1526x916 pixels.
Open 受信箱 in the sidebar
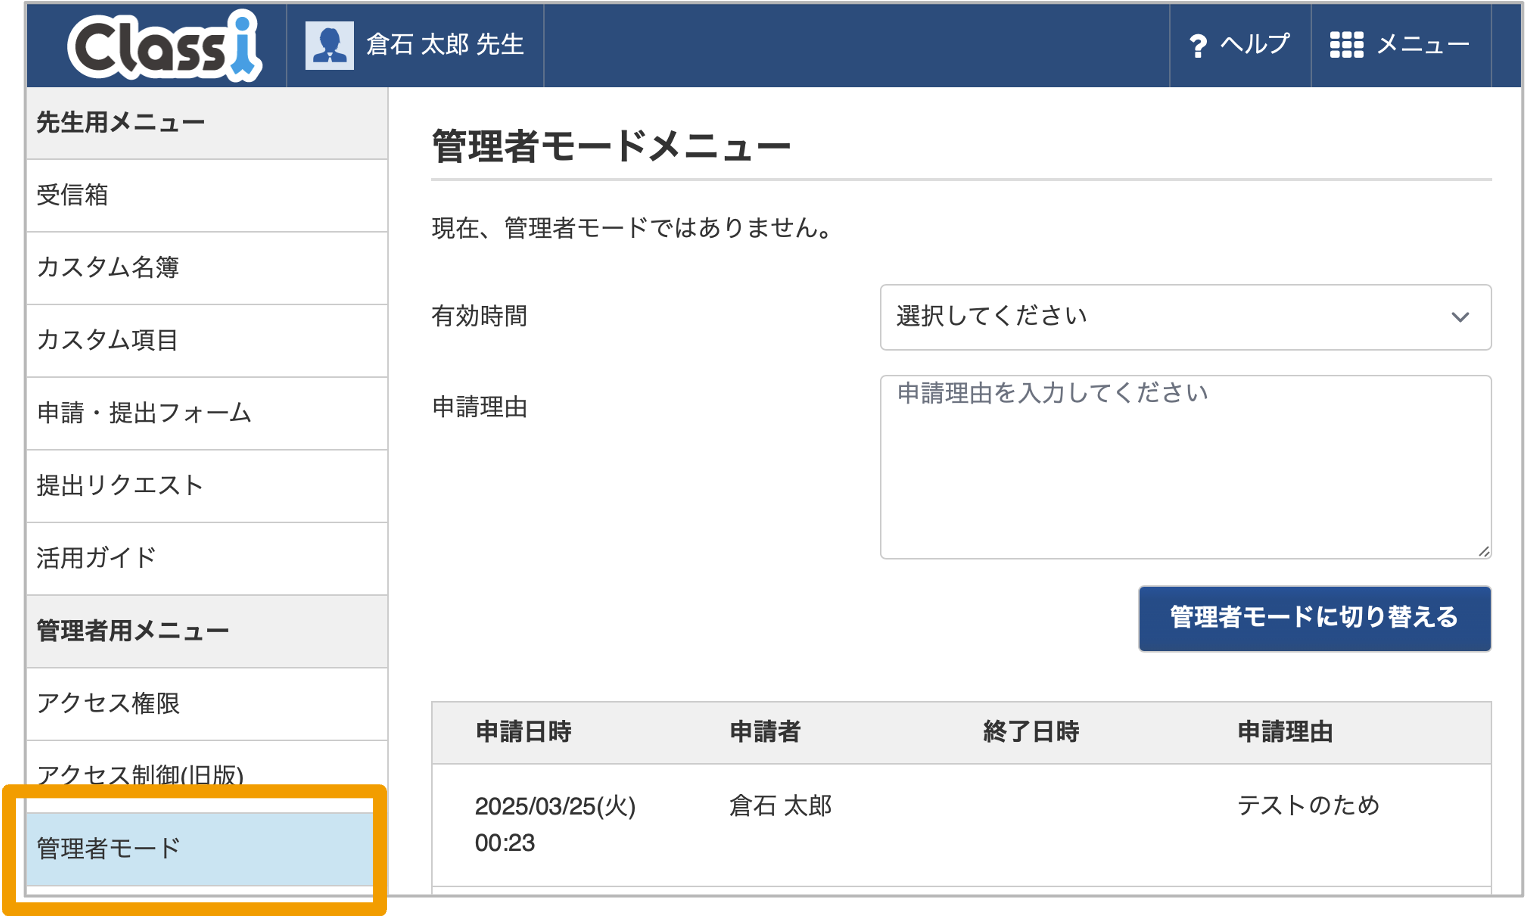[x=207, y=196]
